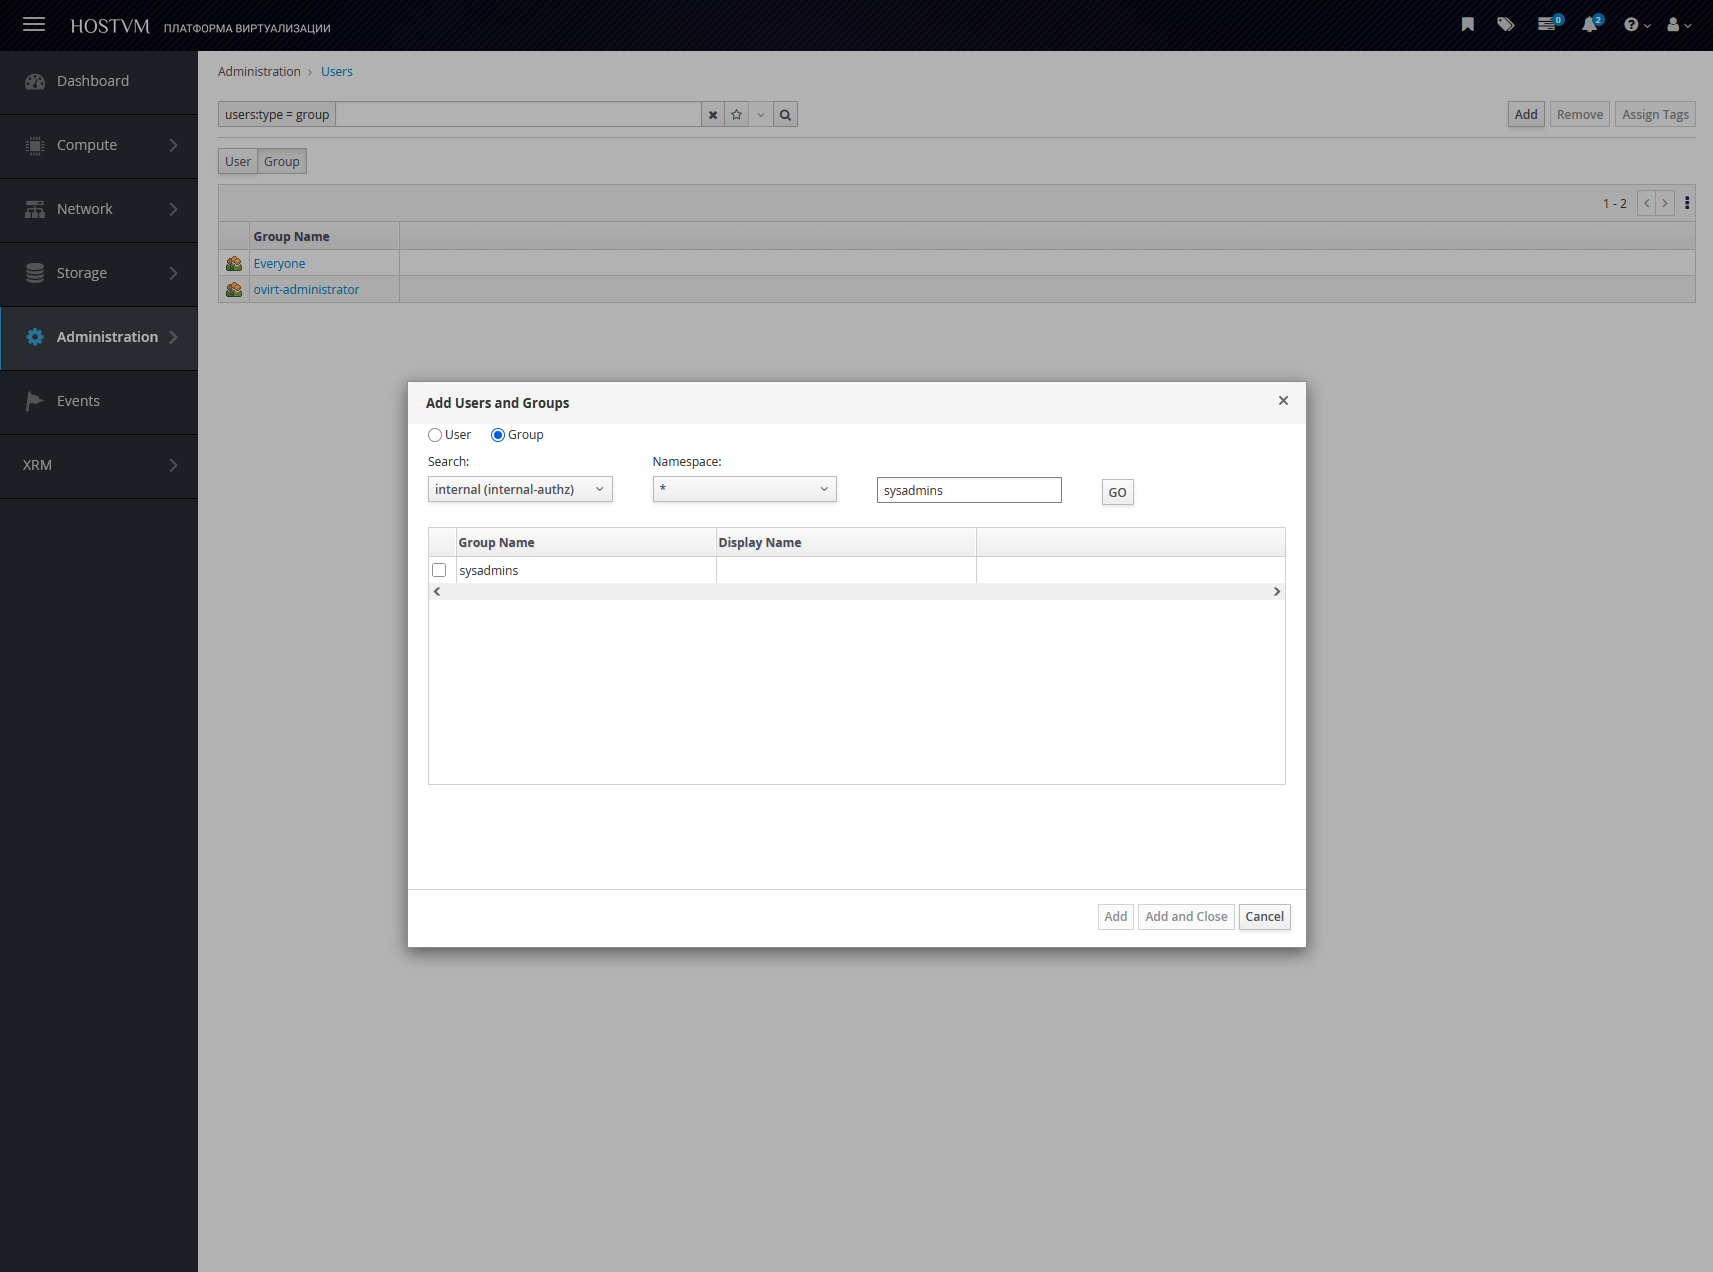Open the notifications bell icon
Screen dimensions: 1713x1272
[x=1589, y=25]
